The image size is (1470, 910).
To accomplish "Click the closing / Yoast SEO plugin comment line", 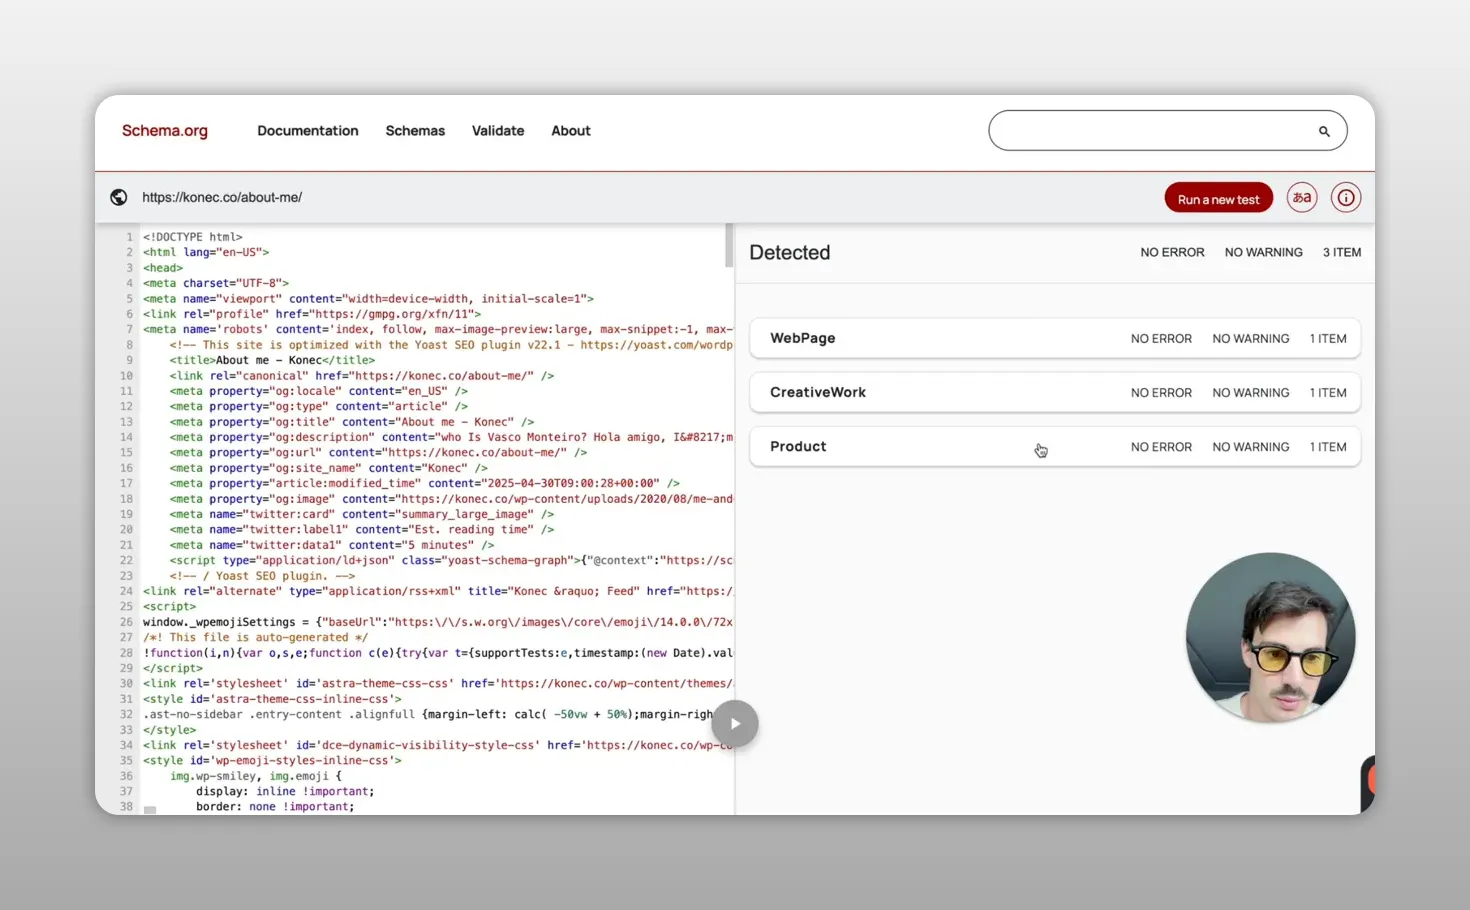I will coord(263,576).
